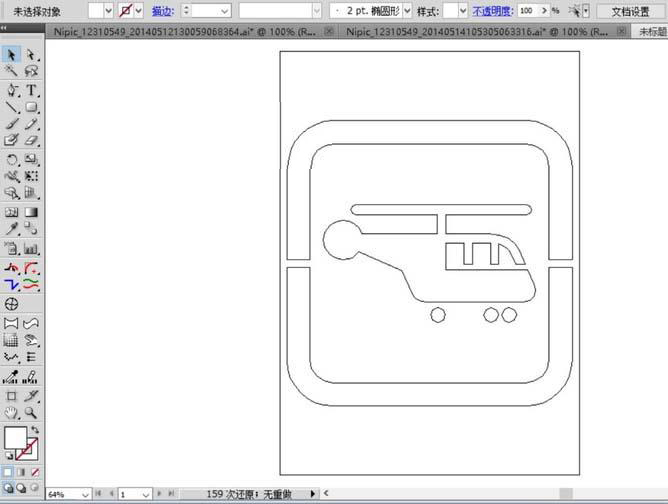
Task: Open the stroke weight dropdown
Action: point(224,11)
